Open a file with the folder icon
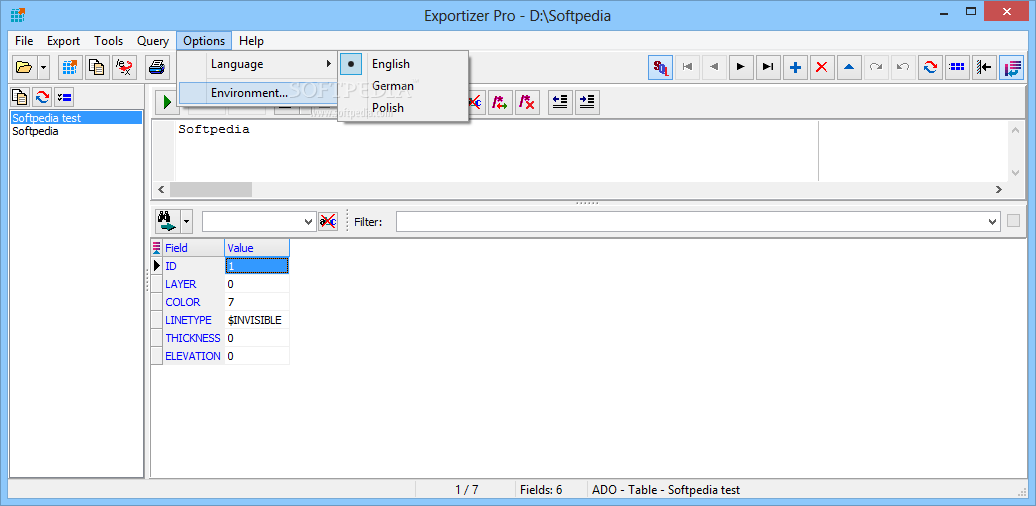The width and height of the screenshot is (1036, 506). [24, 67]
